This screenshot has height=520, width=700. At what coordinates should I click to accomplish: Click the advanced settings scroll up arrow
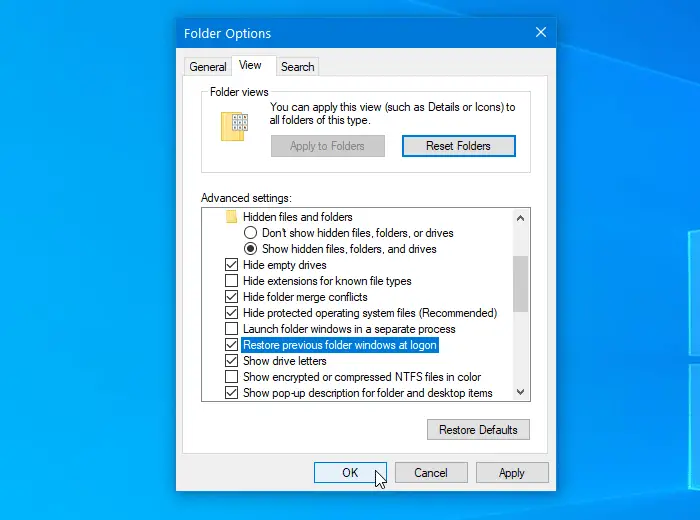521,218
